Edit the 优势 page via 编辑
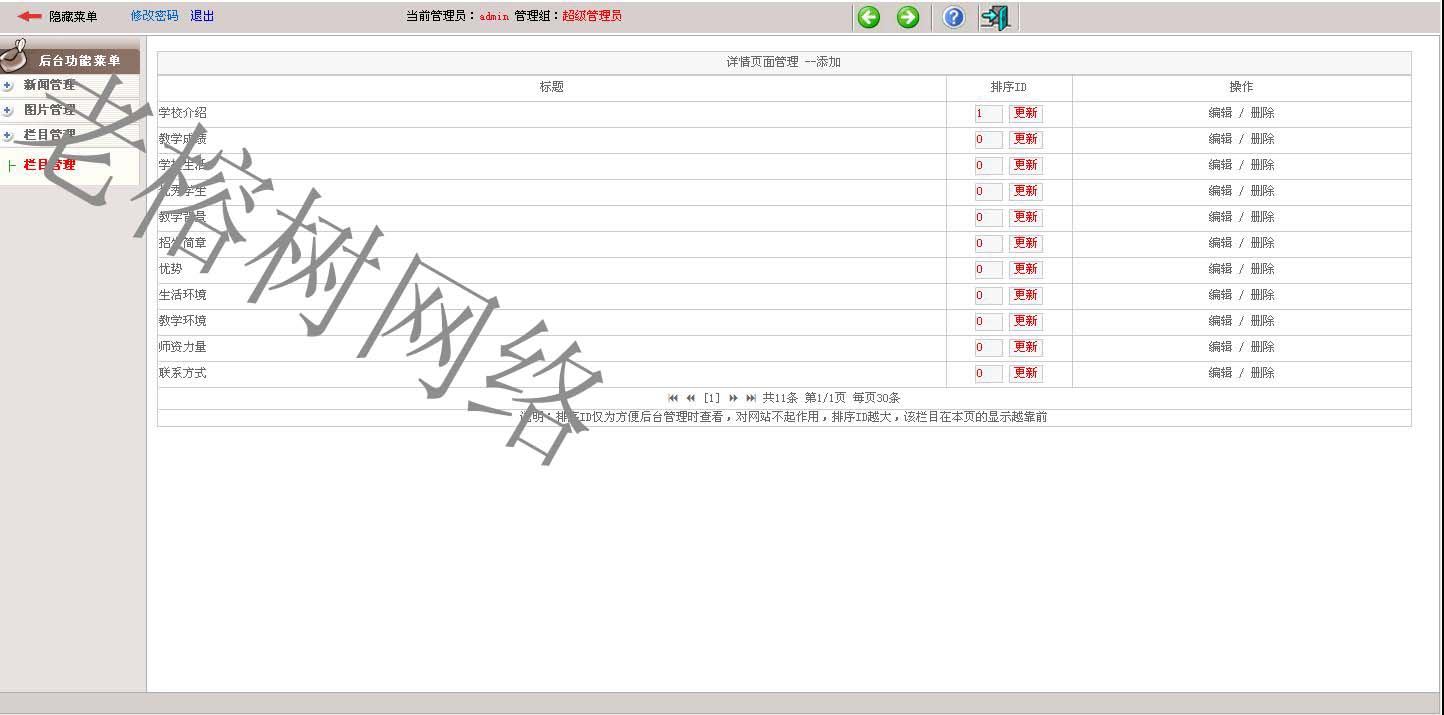Viewport: 1444px width, 715px height. click(1220, 269)
